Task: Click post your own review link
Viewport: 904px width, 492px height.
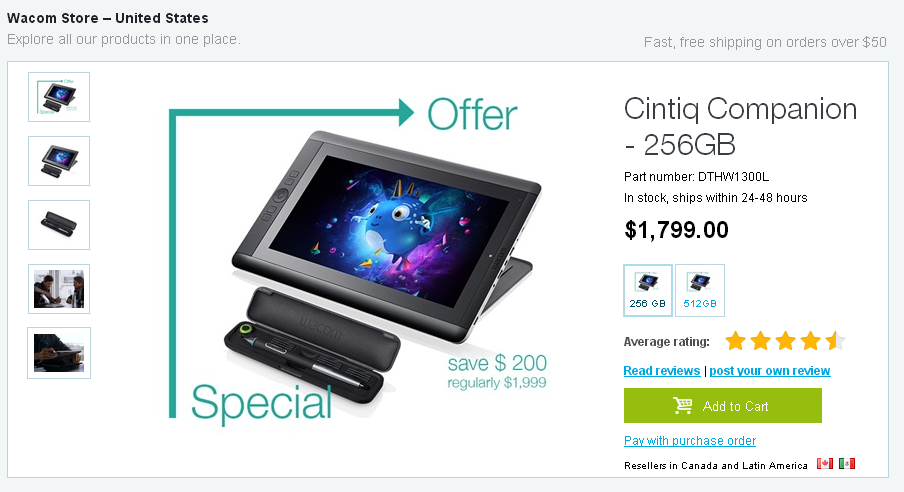Action: (770, 371)
